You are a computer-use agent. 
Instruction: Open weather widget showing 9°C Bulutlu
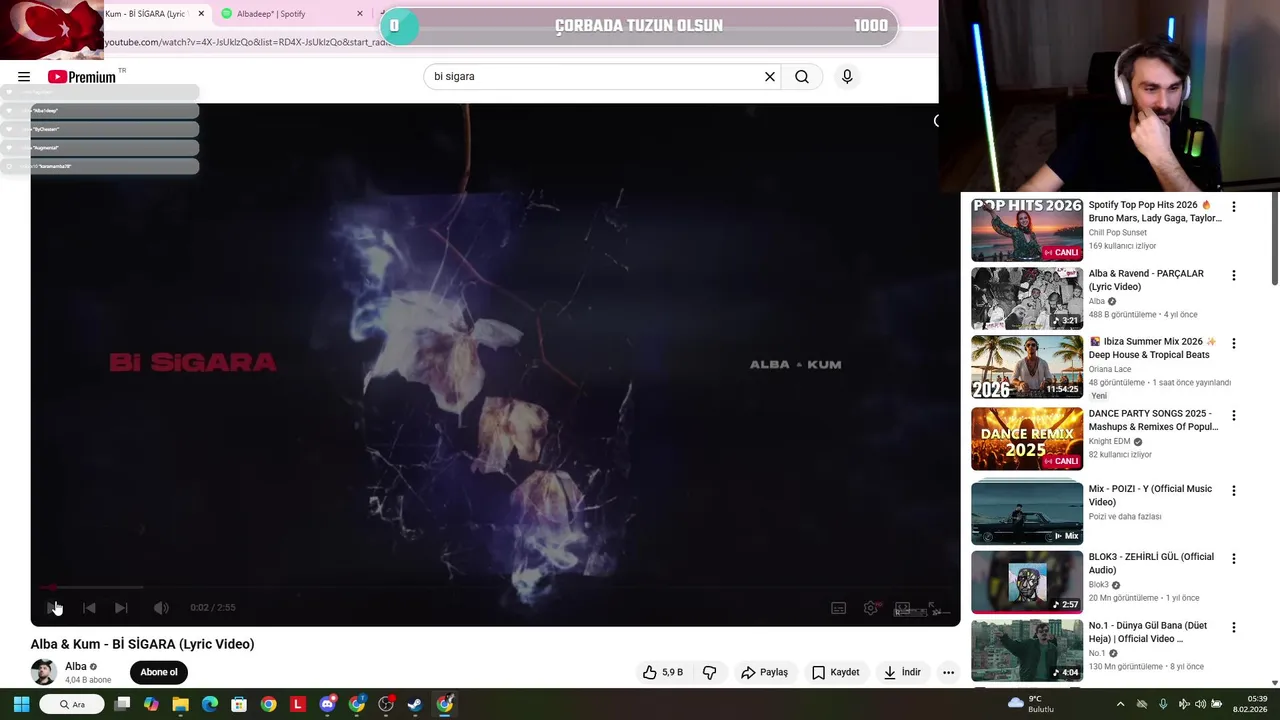pyautogui.click(x=1031, y=704)
